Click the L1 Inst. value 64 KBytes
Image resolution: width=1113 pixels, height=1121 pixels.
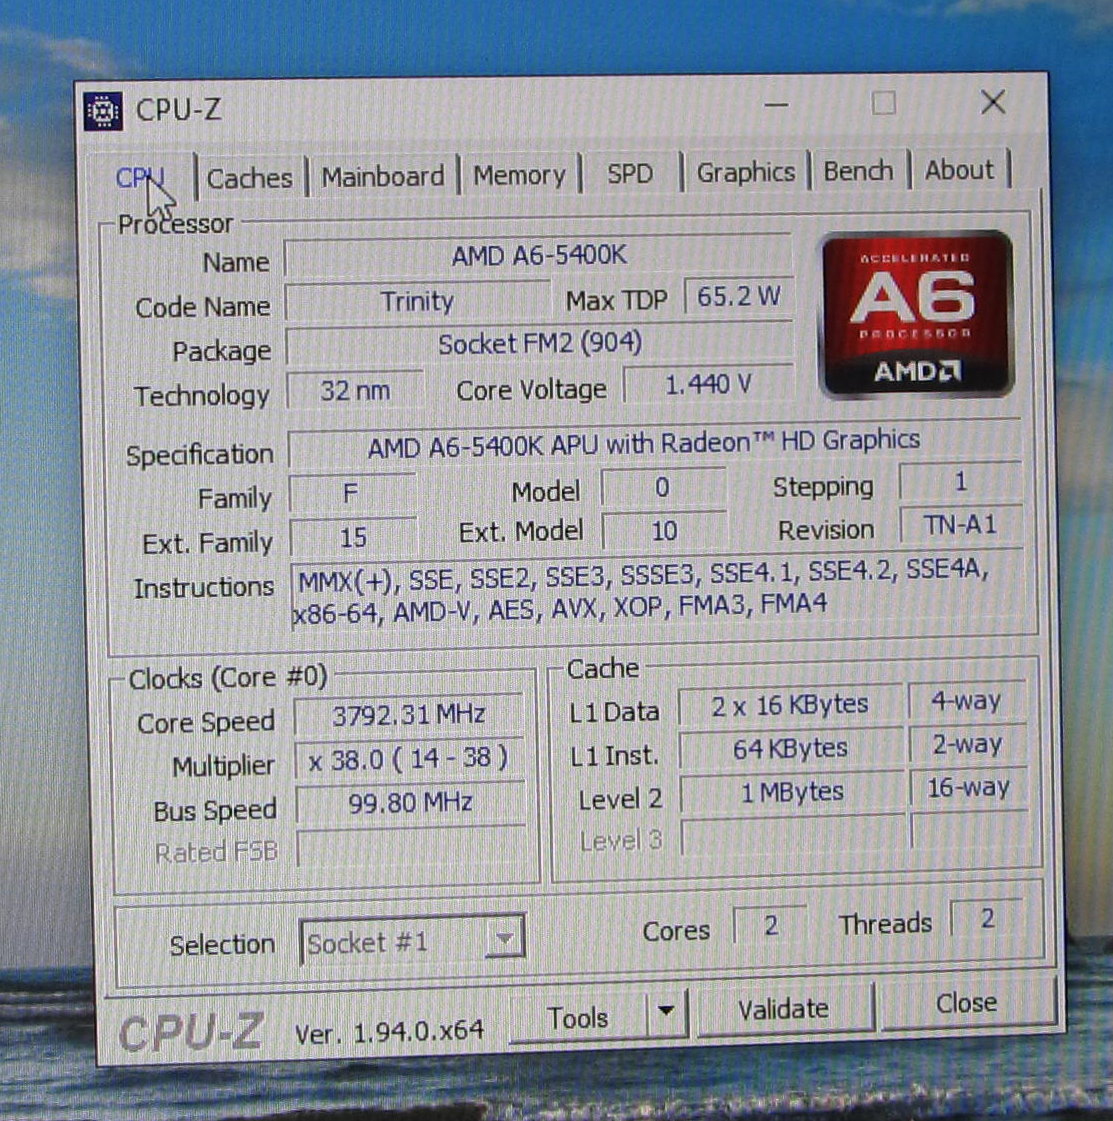point(791,749)
